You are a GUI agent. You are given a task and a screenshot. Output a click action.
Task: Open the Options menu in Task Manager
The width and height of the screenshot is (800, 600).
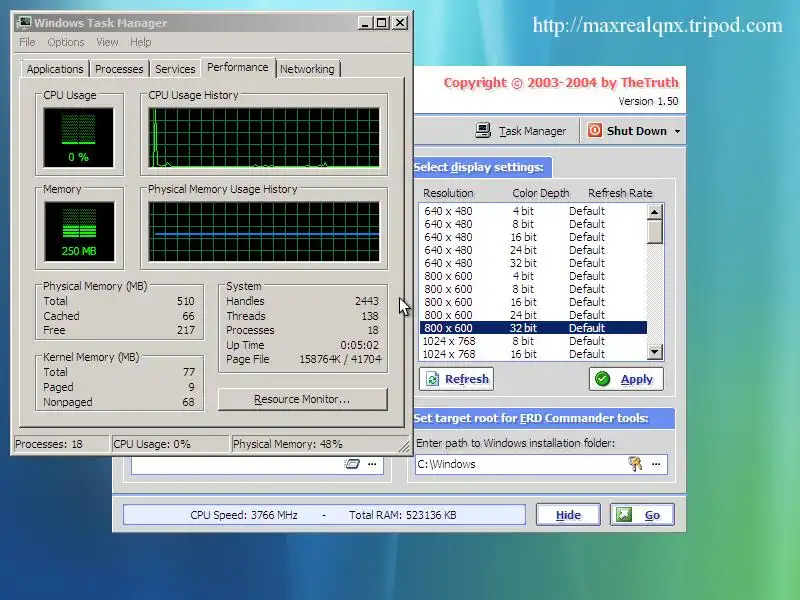pyautogui.click(x=66, y=42)
